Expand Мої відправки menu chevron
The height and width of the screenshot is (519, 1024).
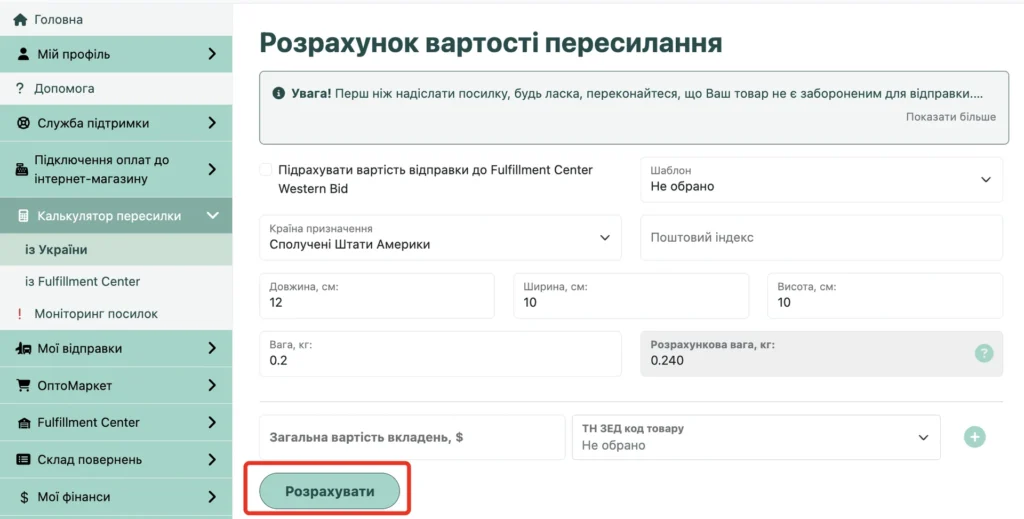tap(212, 349)
